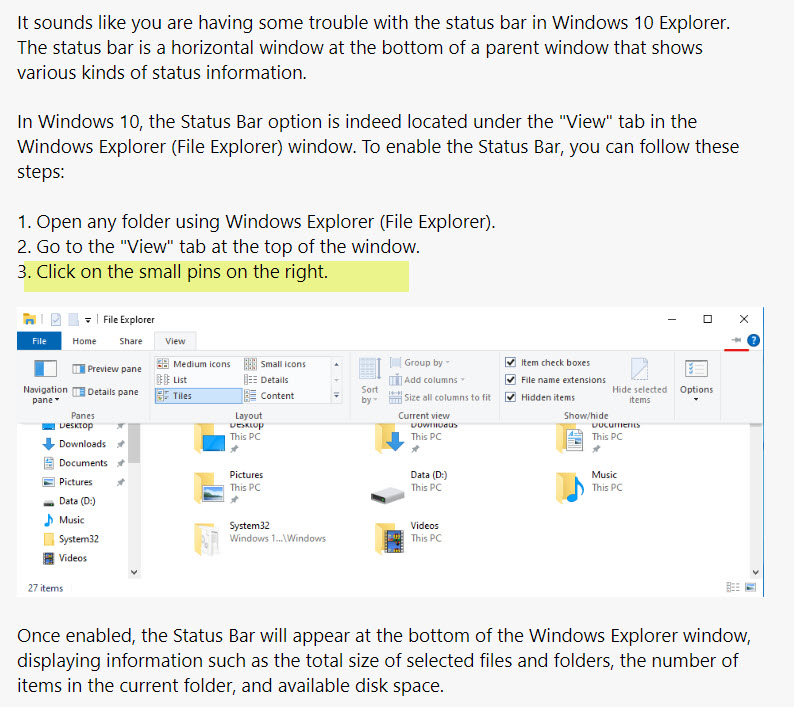Open the Music folder tile
The width and height of the screenshot is (794, 707).
589,487
